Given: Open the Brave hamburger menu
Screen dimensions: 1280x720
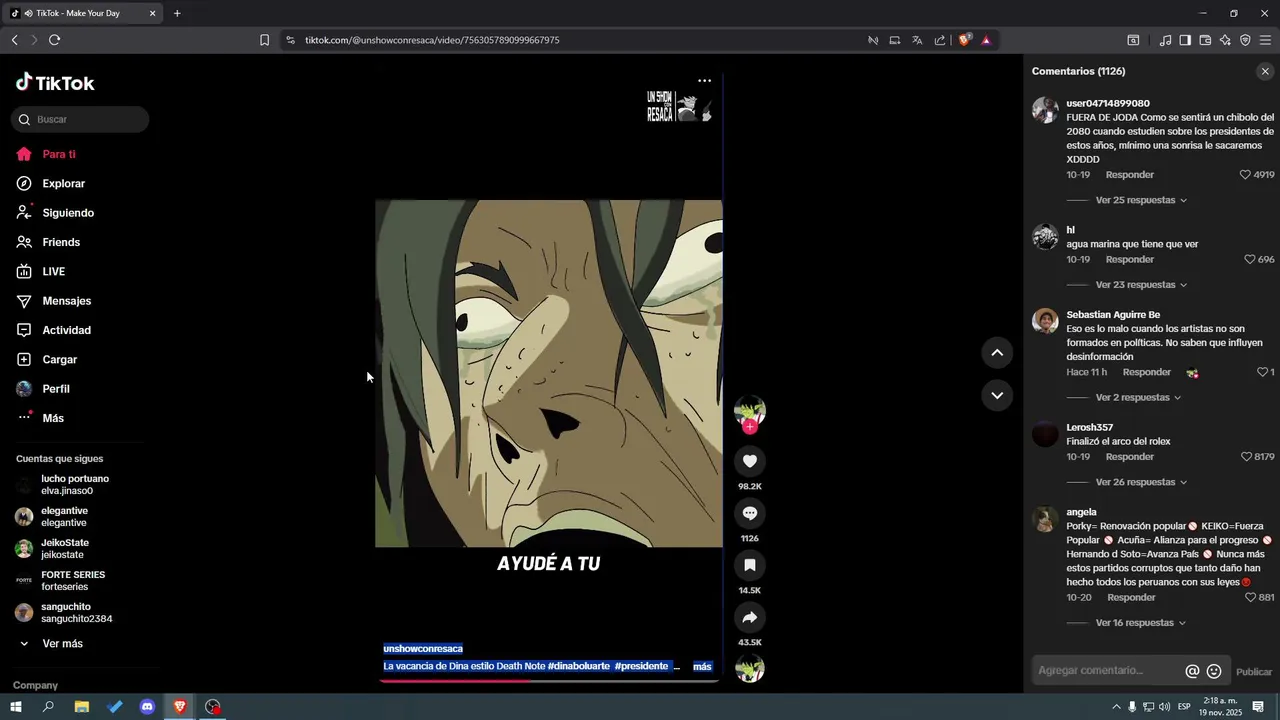Looking at the screenshot, I should [x=1265, y=40].
